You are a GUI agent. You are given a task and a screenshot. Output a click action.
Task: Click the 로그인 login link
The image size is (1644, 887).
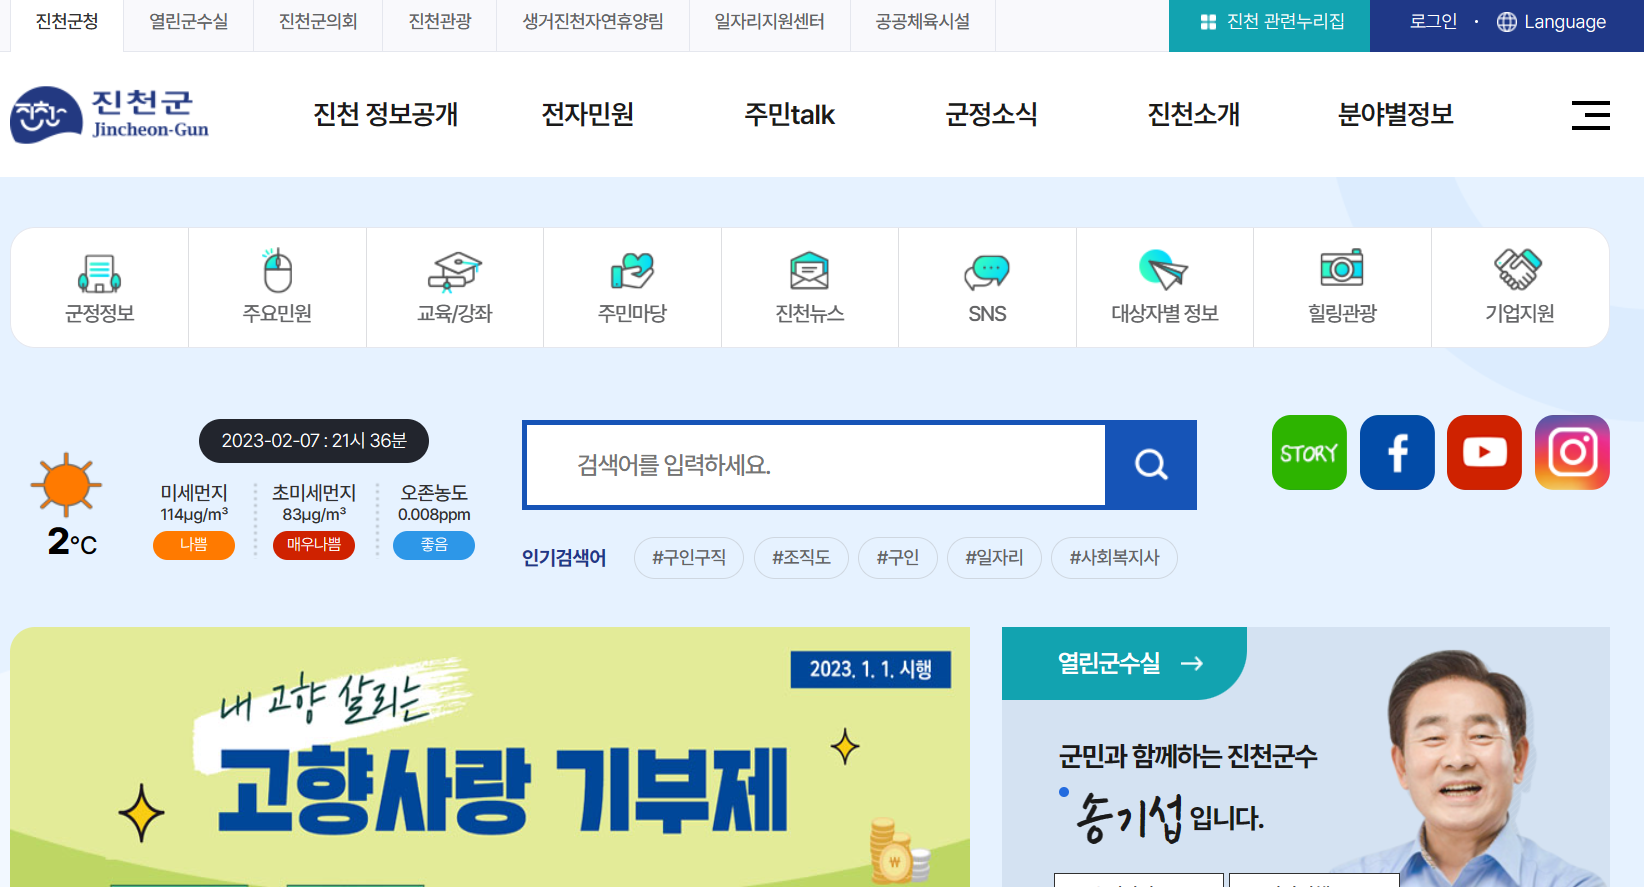pyautogui.click(x=1433, y=22)
